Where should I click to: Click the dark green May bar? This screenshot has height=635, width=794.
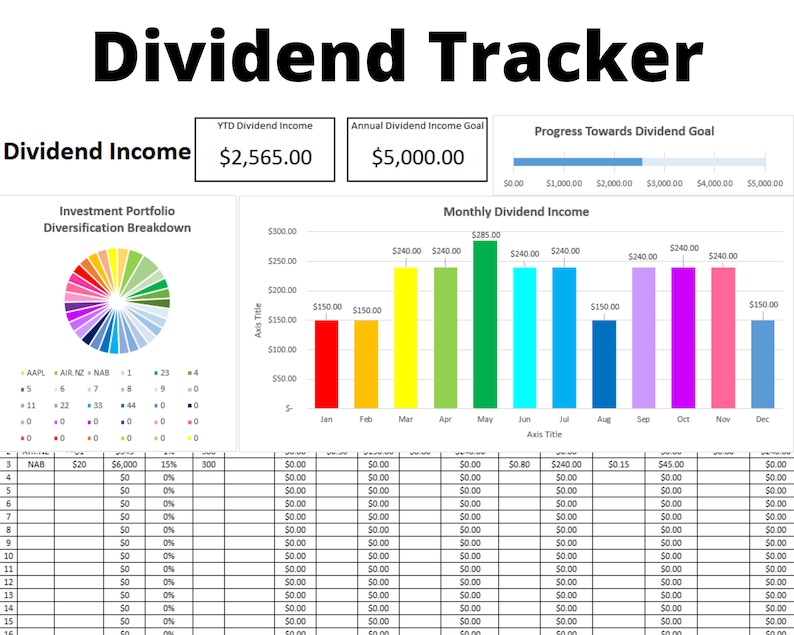[485, 325]
